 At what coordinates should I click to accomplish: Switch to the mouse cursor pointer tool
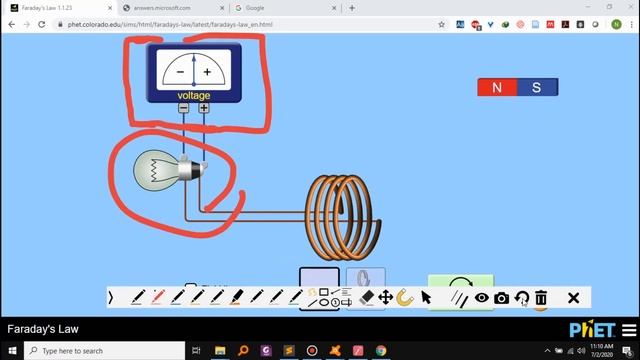pos(426,298)
